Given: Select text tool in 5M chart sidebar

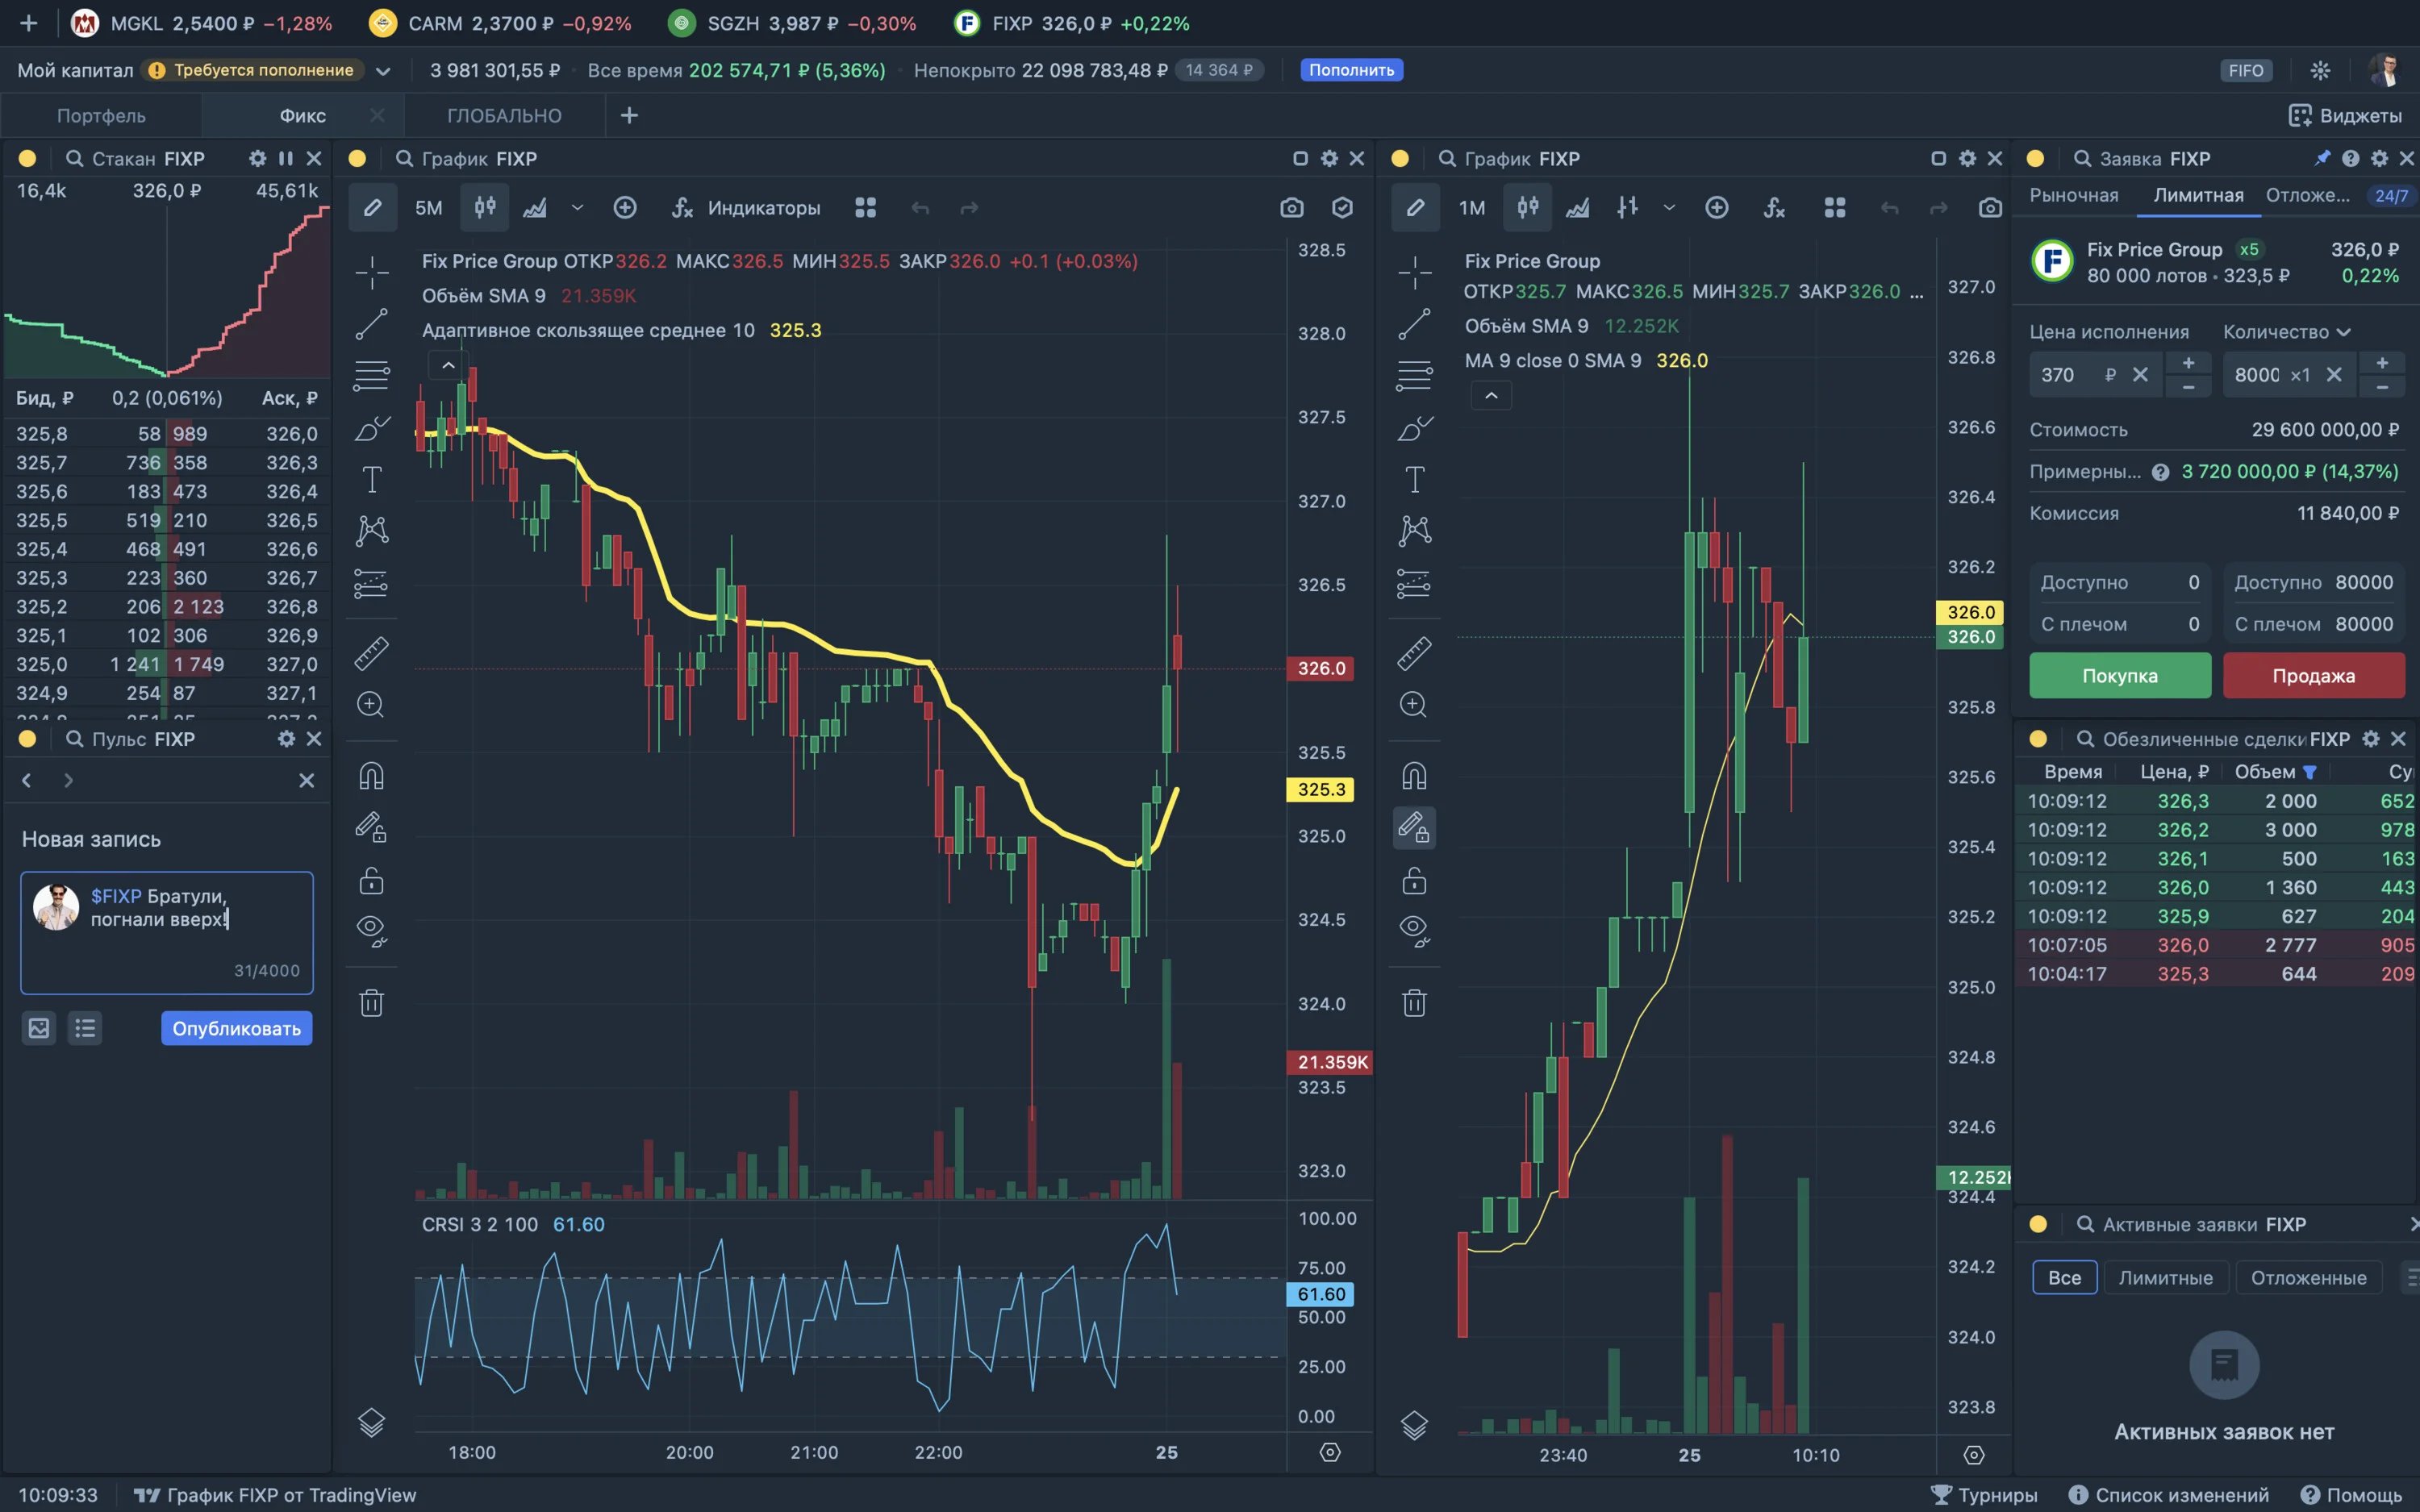Looking at the screenshot, I should (x=371, y=480).
